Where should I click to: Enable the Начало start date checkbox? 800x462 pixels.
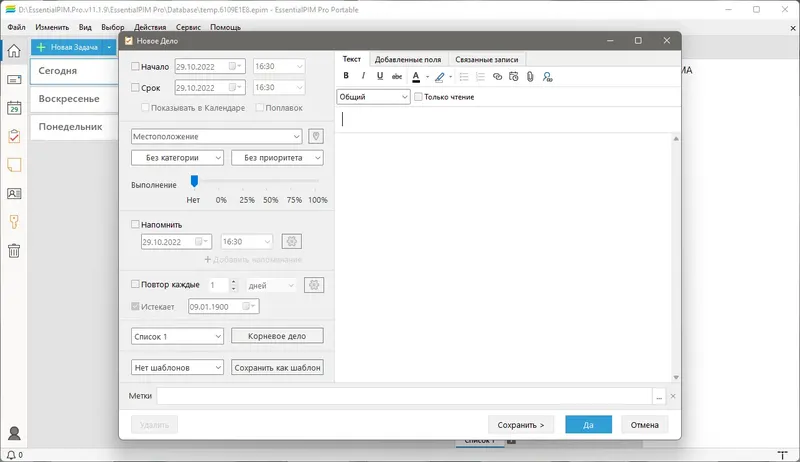[x=135, y=66]
